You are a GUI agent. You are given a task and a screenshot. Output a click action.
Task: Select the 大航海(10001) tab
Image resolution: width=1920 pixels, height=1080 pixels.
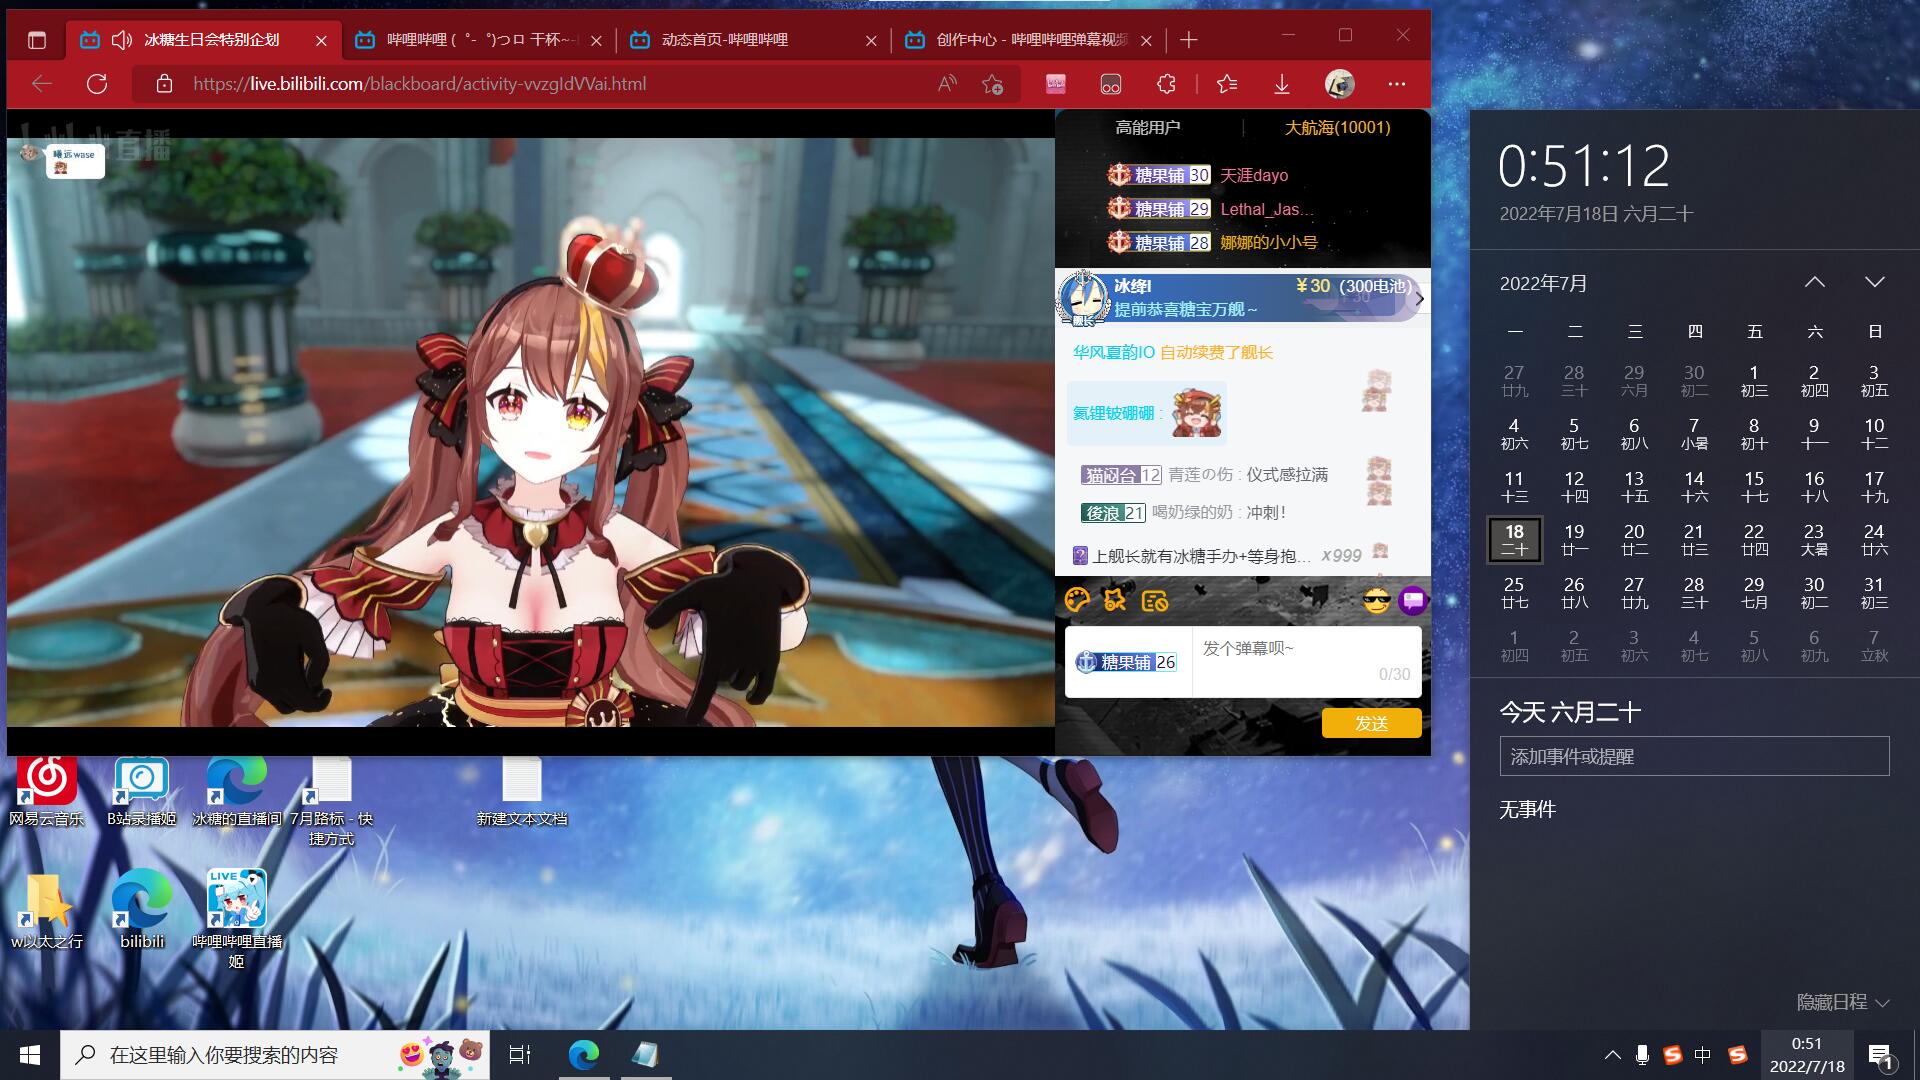pos(1337,127)
